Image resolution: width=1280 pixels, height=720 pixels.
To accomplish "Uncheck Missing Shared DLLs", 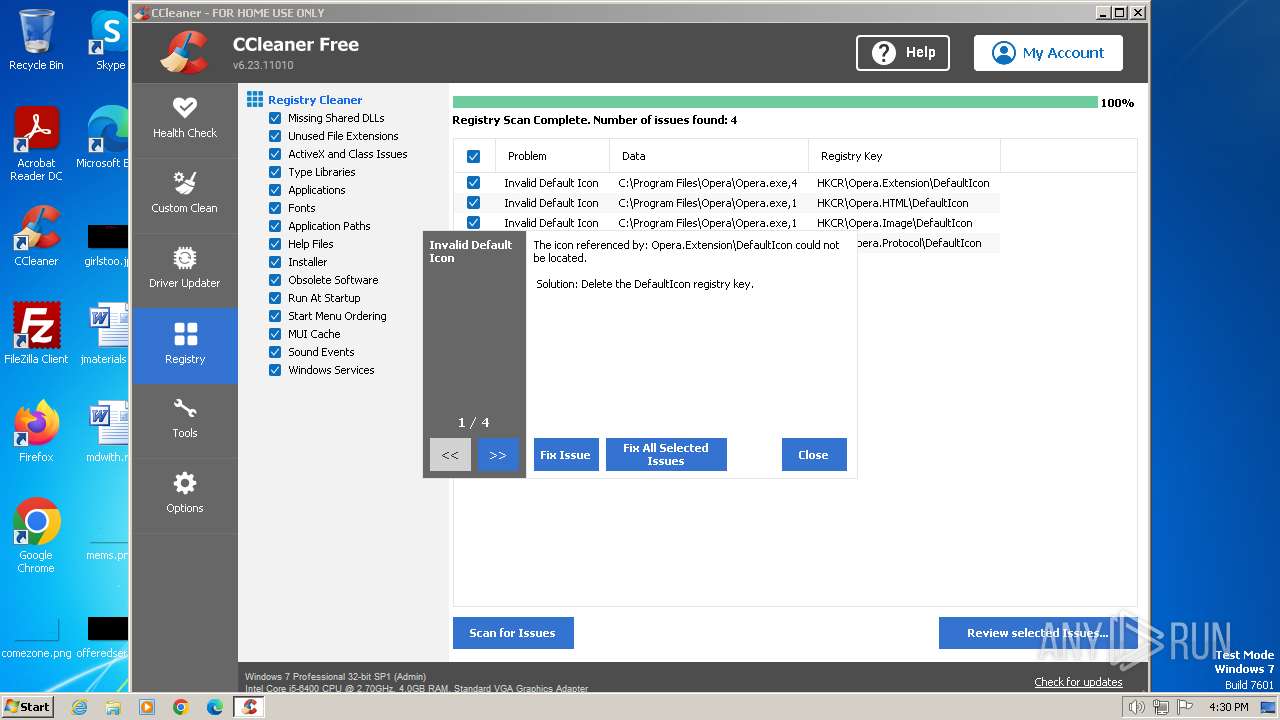I will tap(275, 118).
